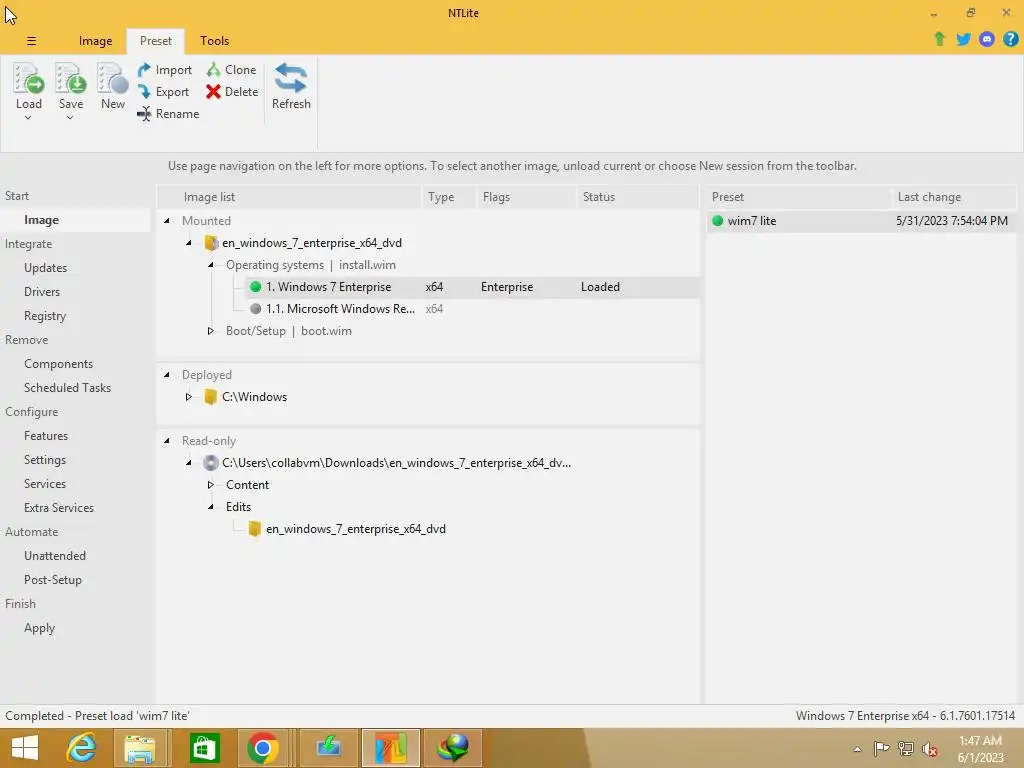
Task: Click the Status column header
Action: coord(638,197)
